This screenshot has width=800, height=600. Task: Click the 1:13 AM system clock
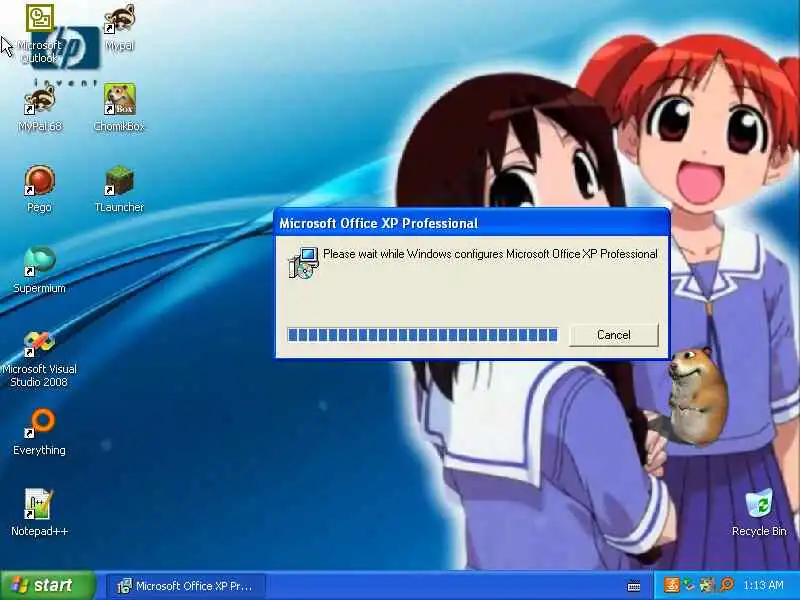(x=763, y=585)
